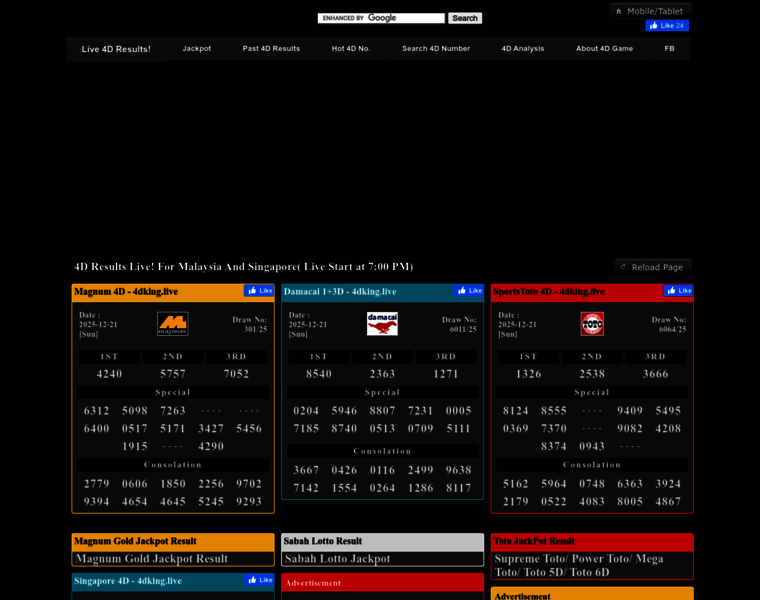Like the Magnum 4D results panel
The height and width of the screenshot is (600, 760).
259,291
